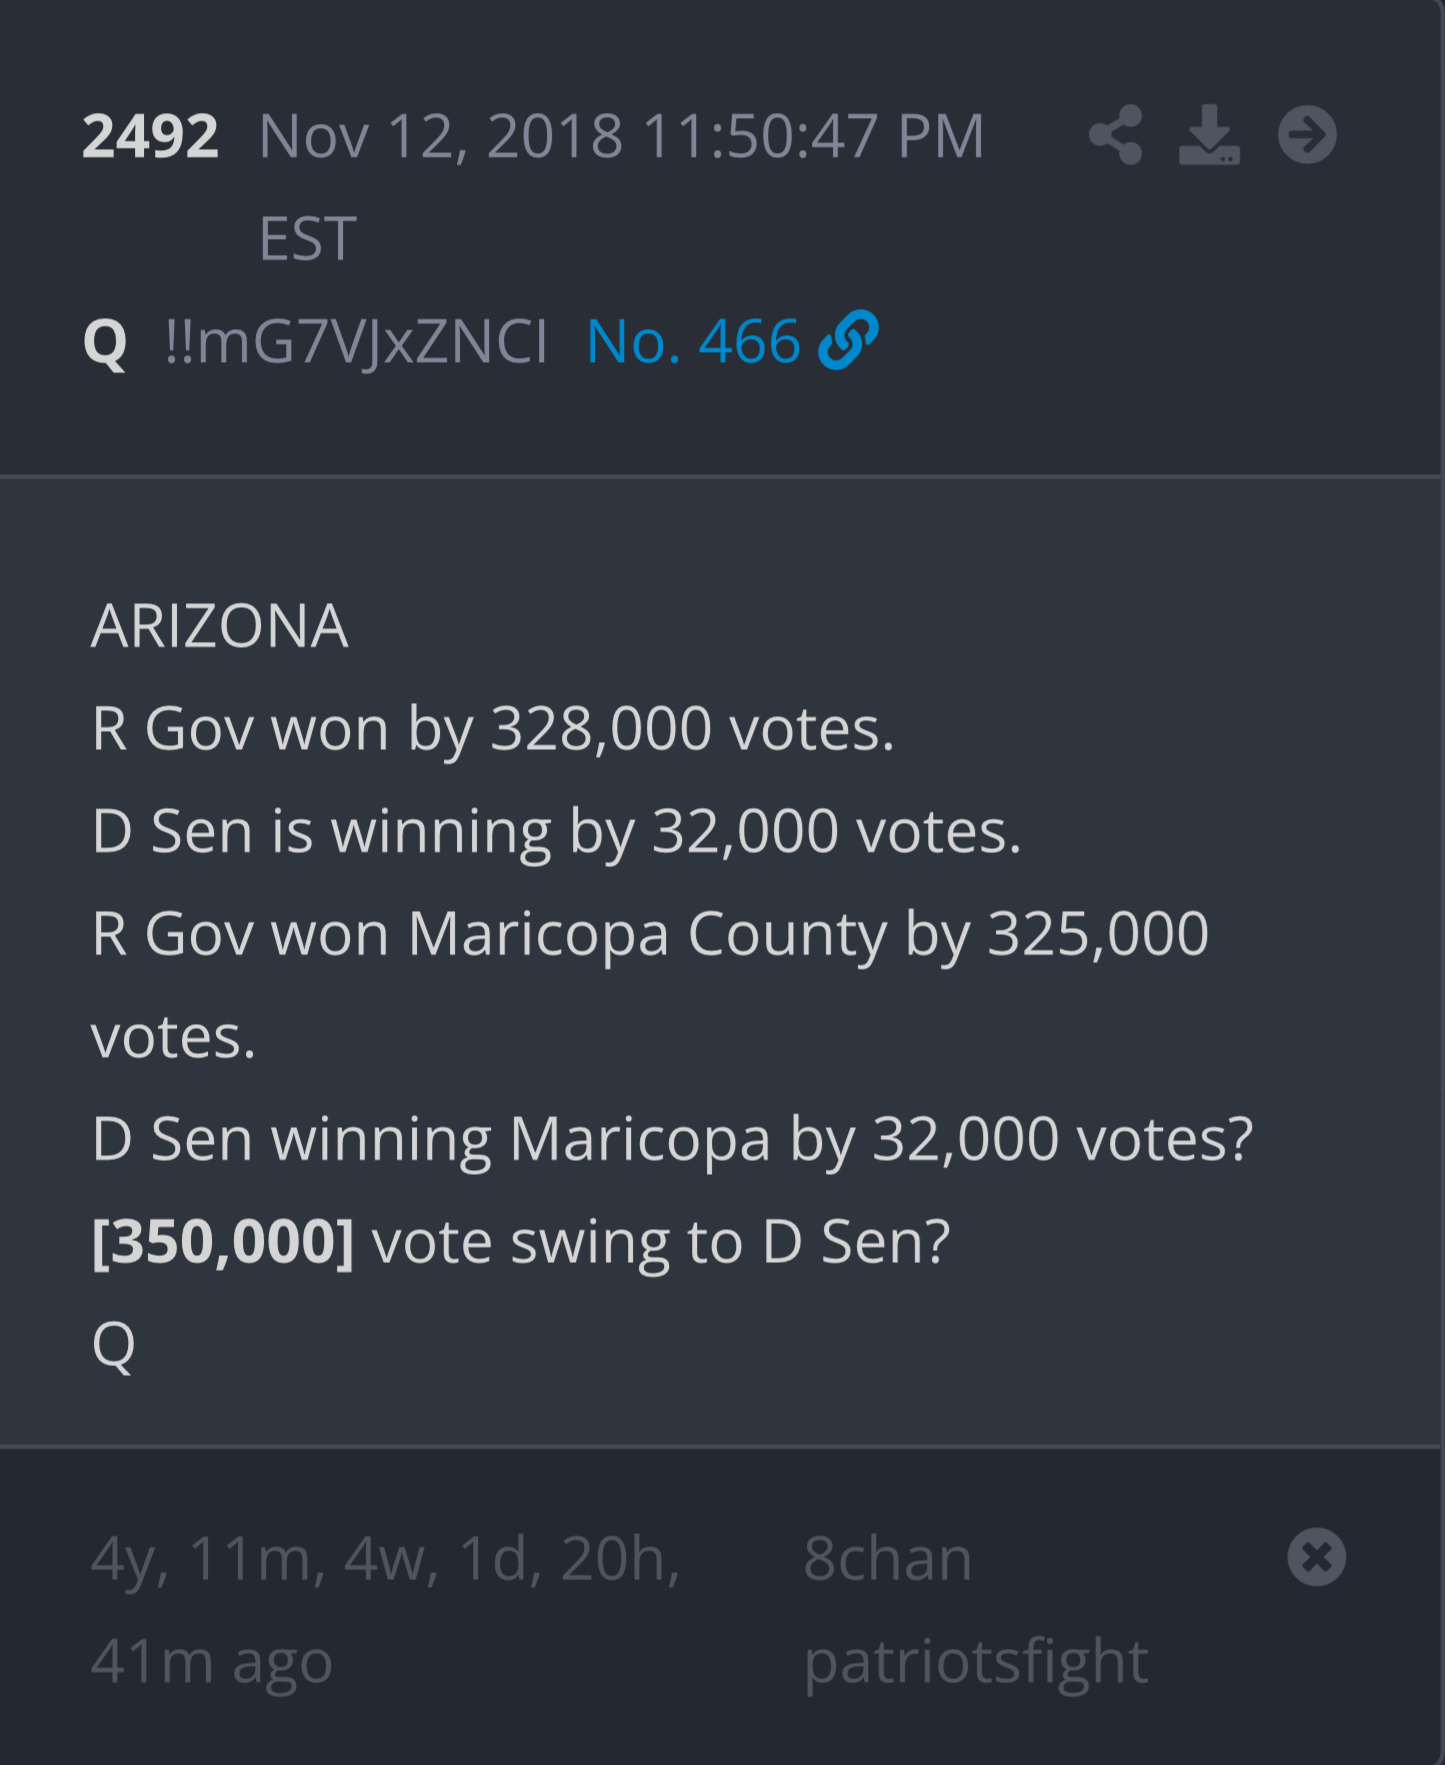
Task: Click the EST timezone label
Action: 307,239
